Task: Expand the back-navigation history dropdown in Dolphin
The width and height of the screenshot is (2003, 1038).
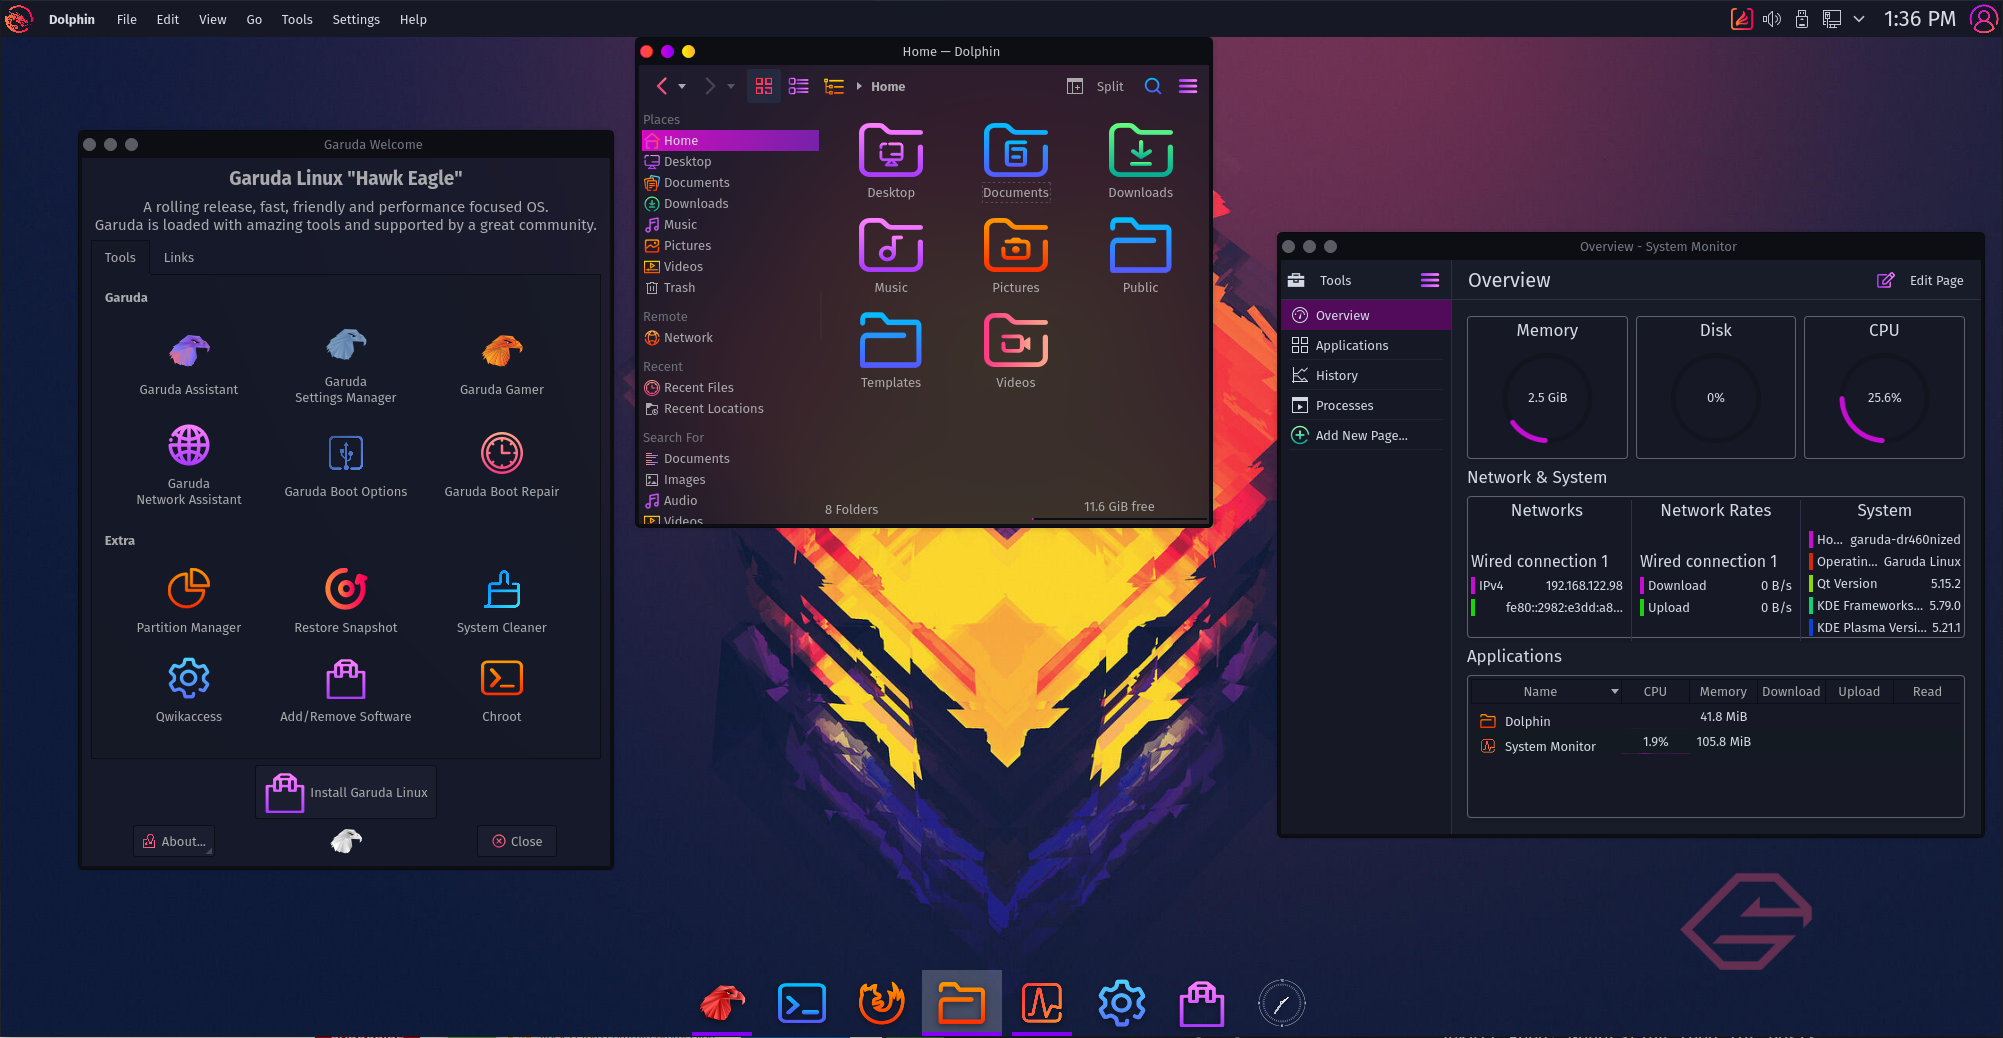Action: click(x=683, y=86)
